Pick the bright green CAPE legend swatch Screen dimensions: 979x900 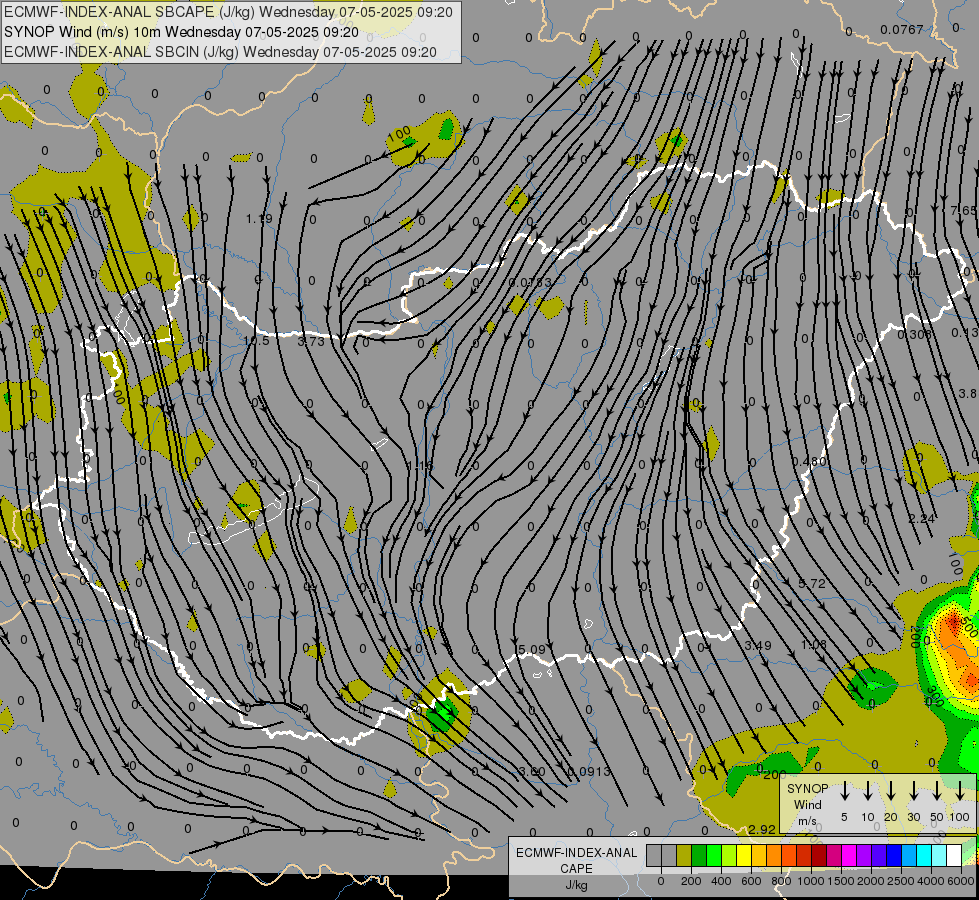(714, 856)
